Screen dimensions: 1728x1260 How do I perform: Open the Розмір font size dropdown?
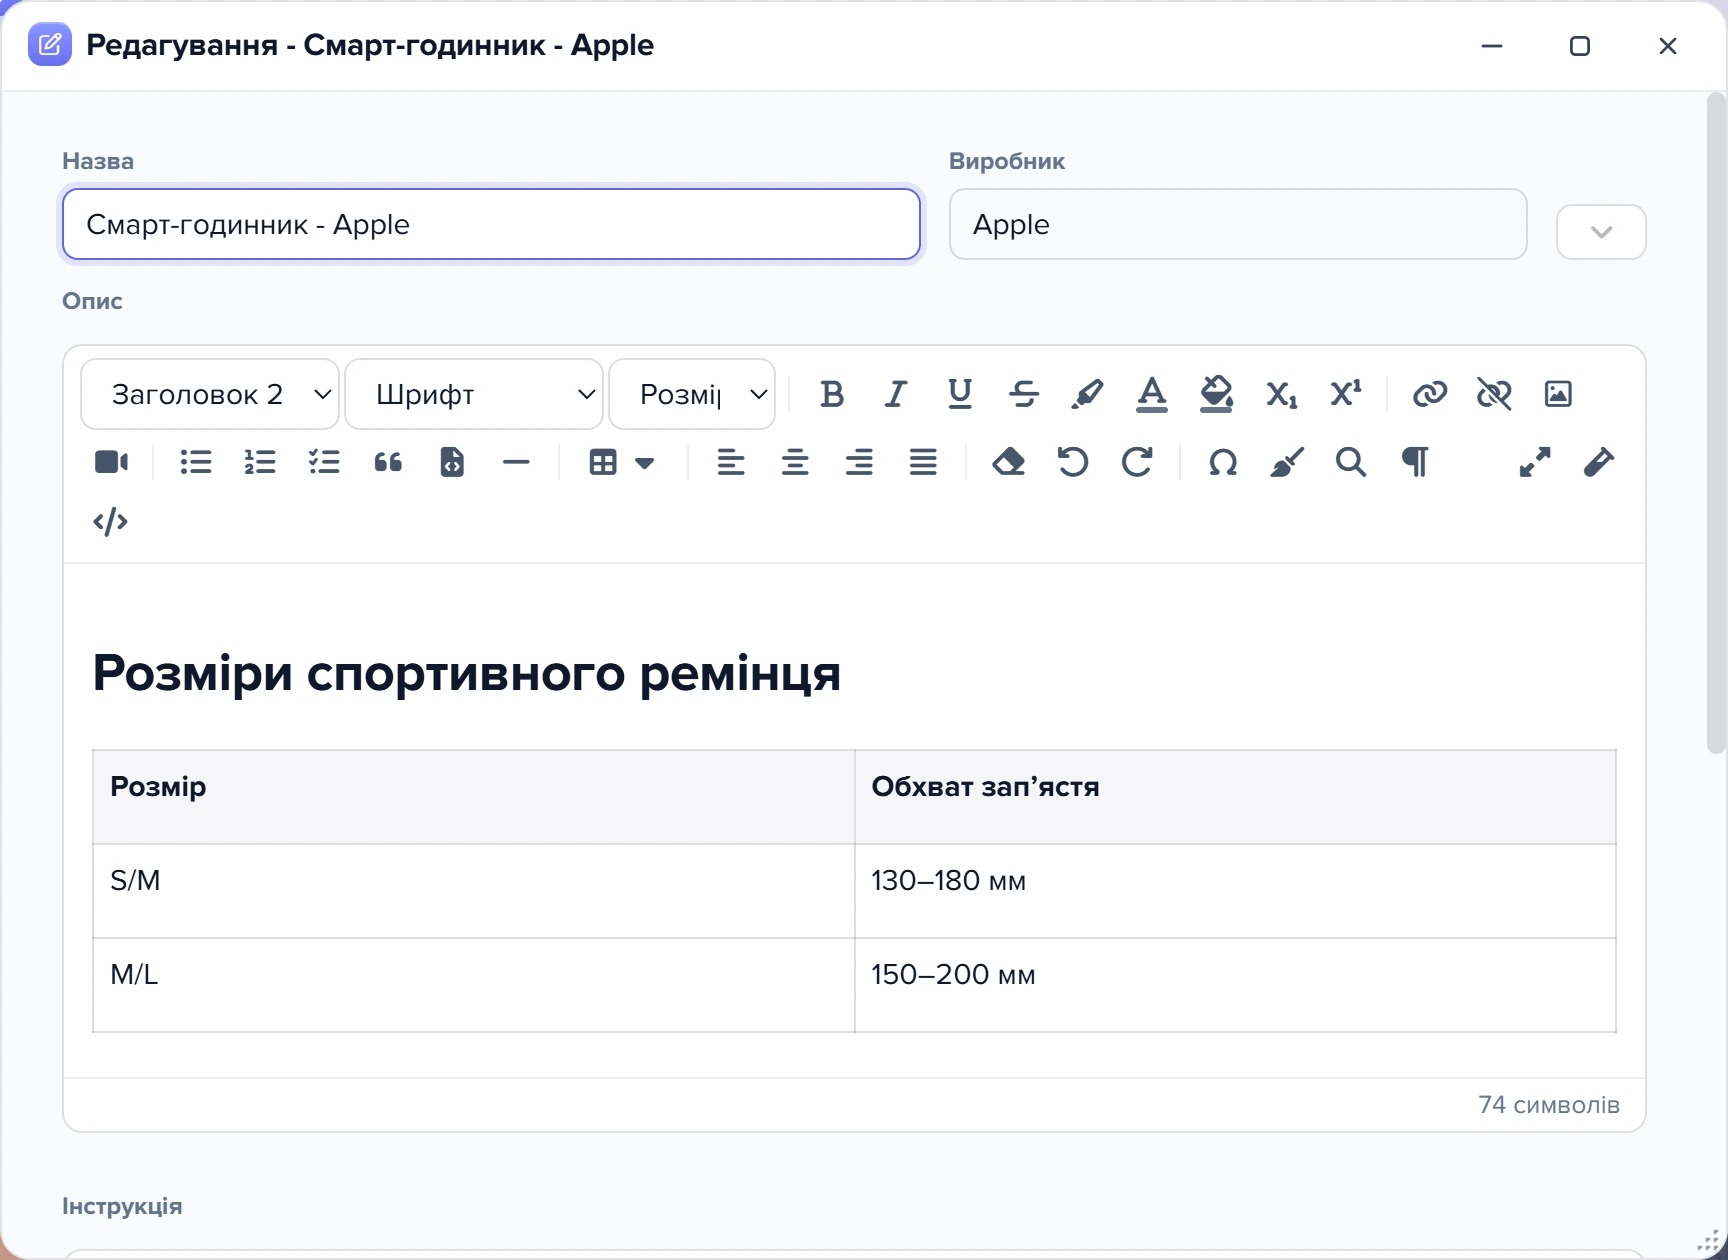point(692,394)
